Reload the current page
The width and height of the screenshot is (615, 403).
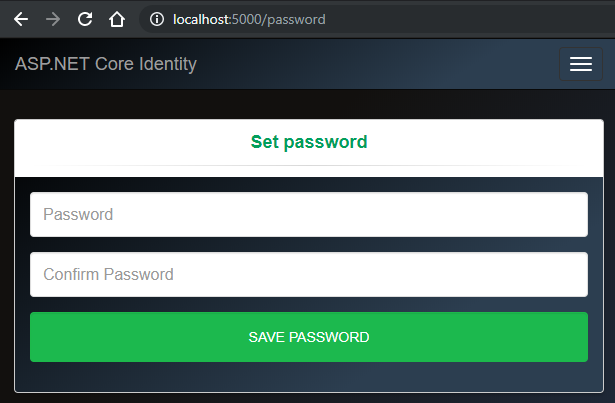85,19
